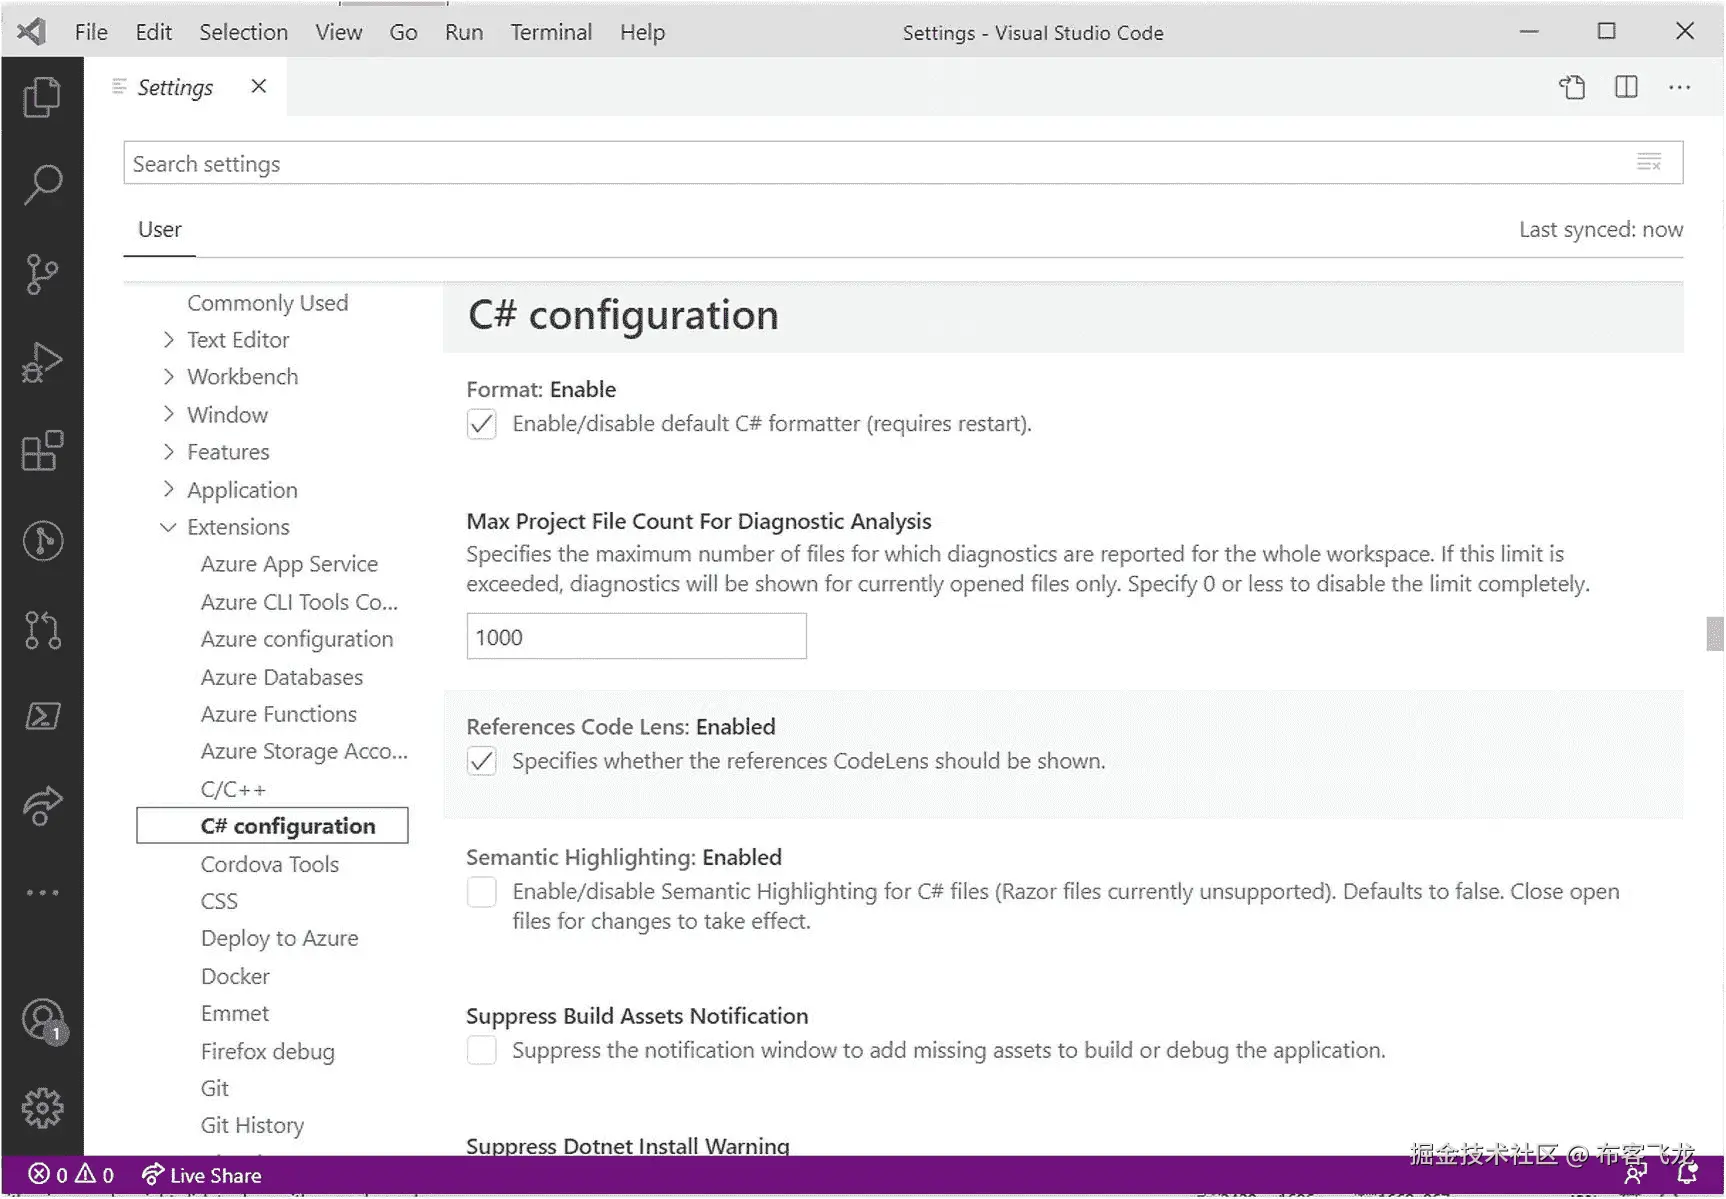This screenshot has width=1726, height=1199.
Task: Open the Extensions view
Action: [x=42, y=451]
